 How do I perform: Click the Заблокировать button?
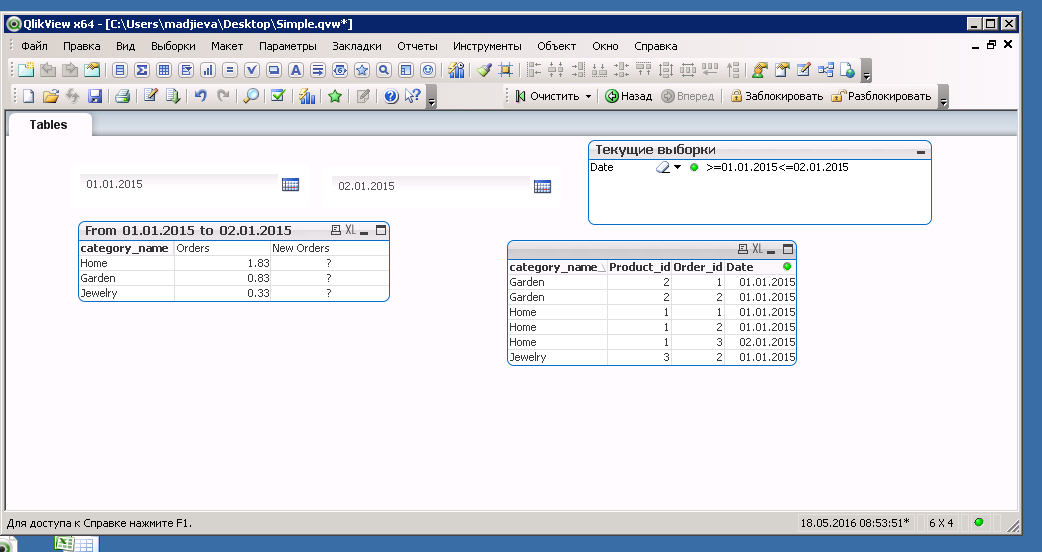776,97
